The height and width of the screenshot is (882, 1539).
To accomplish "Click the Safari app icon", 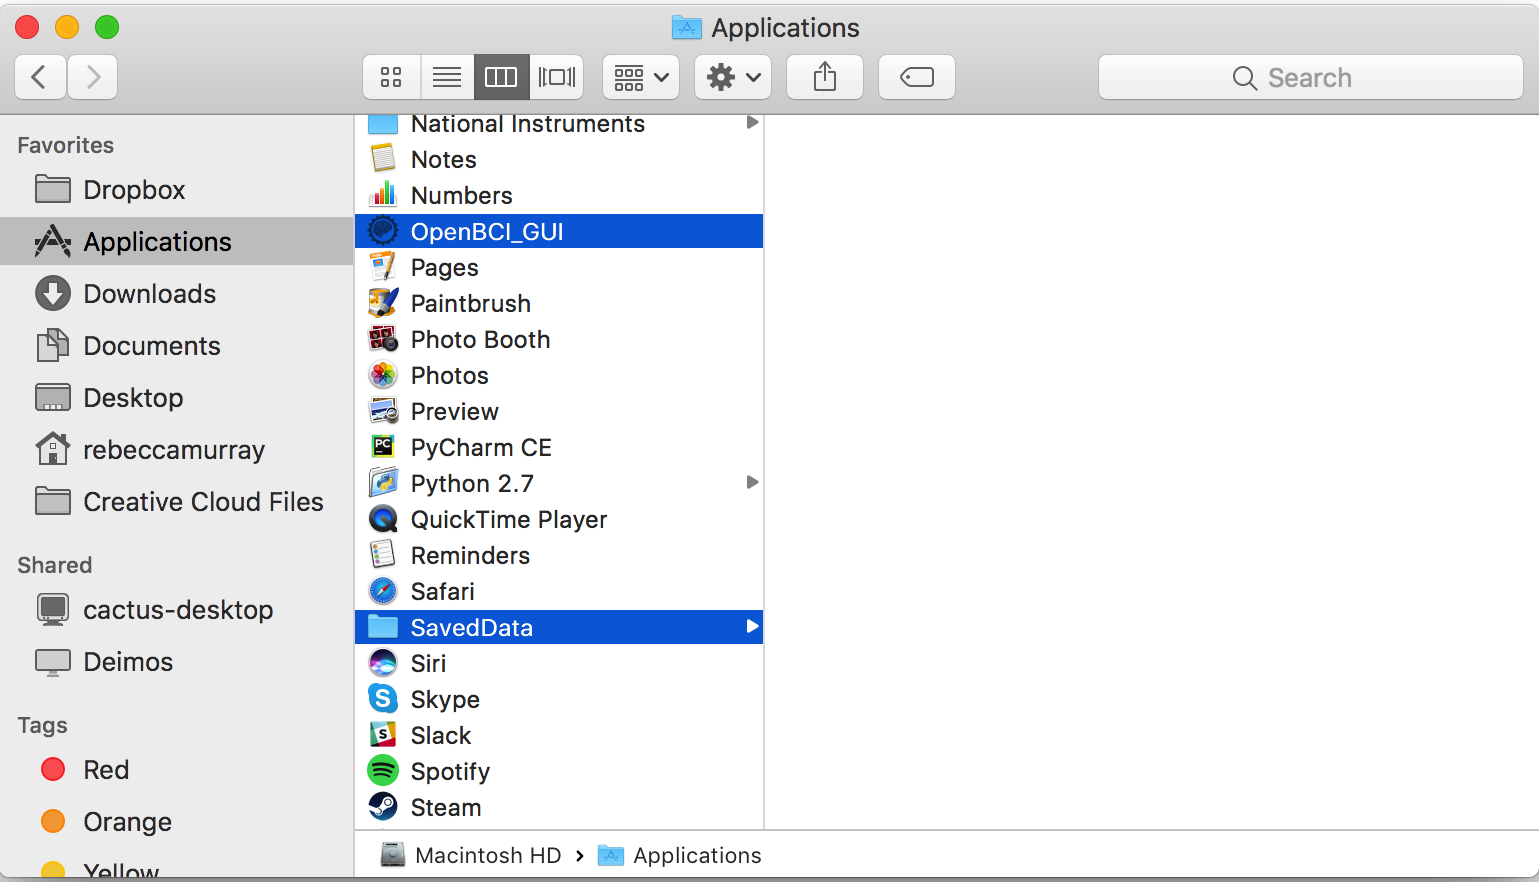I will [383, 591].
